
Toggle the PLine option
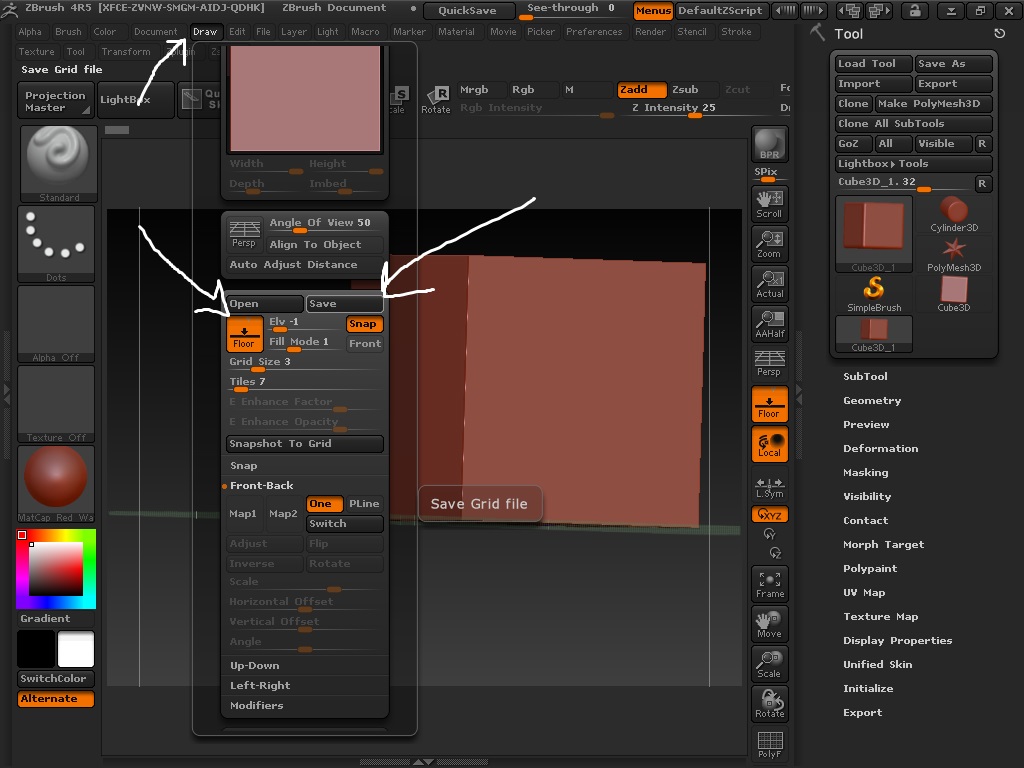364,504
